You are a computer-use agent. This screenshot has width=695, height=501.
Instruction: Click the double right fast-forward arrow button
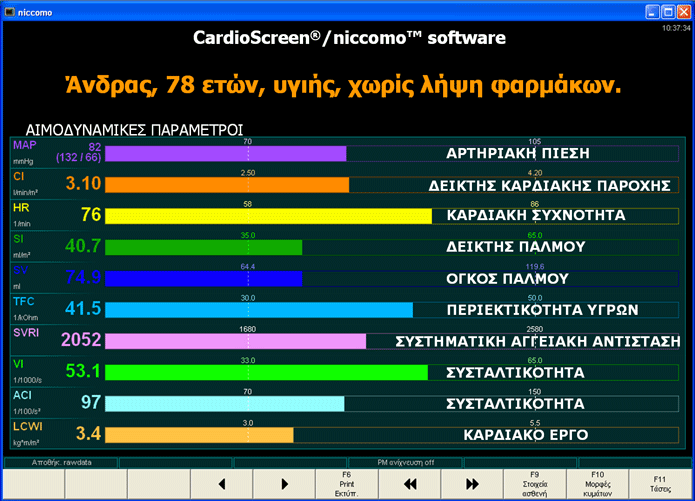click(x=472, y=484)
